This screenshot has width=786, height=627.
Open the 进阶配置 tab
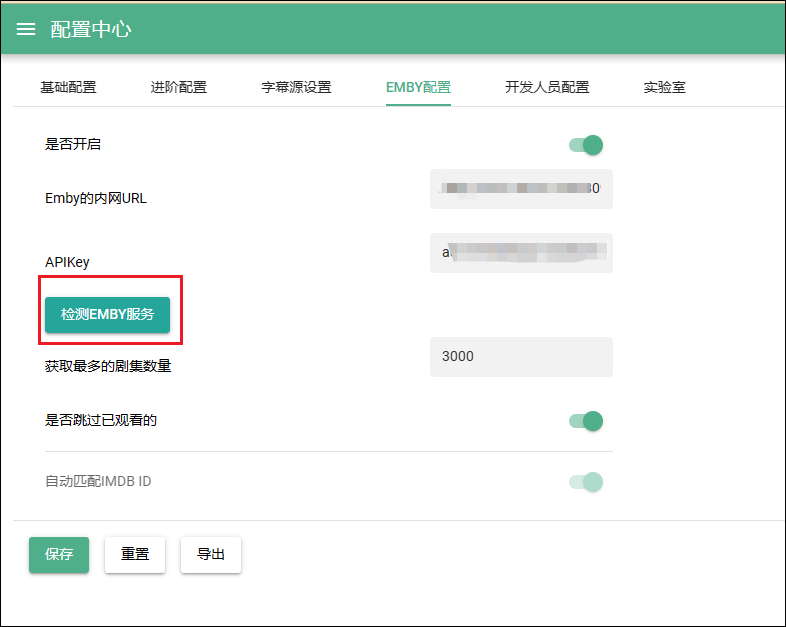178,87
